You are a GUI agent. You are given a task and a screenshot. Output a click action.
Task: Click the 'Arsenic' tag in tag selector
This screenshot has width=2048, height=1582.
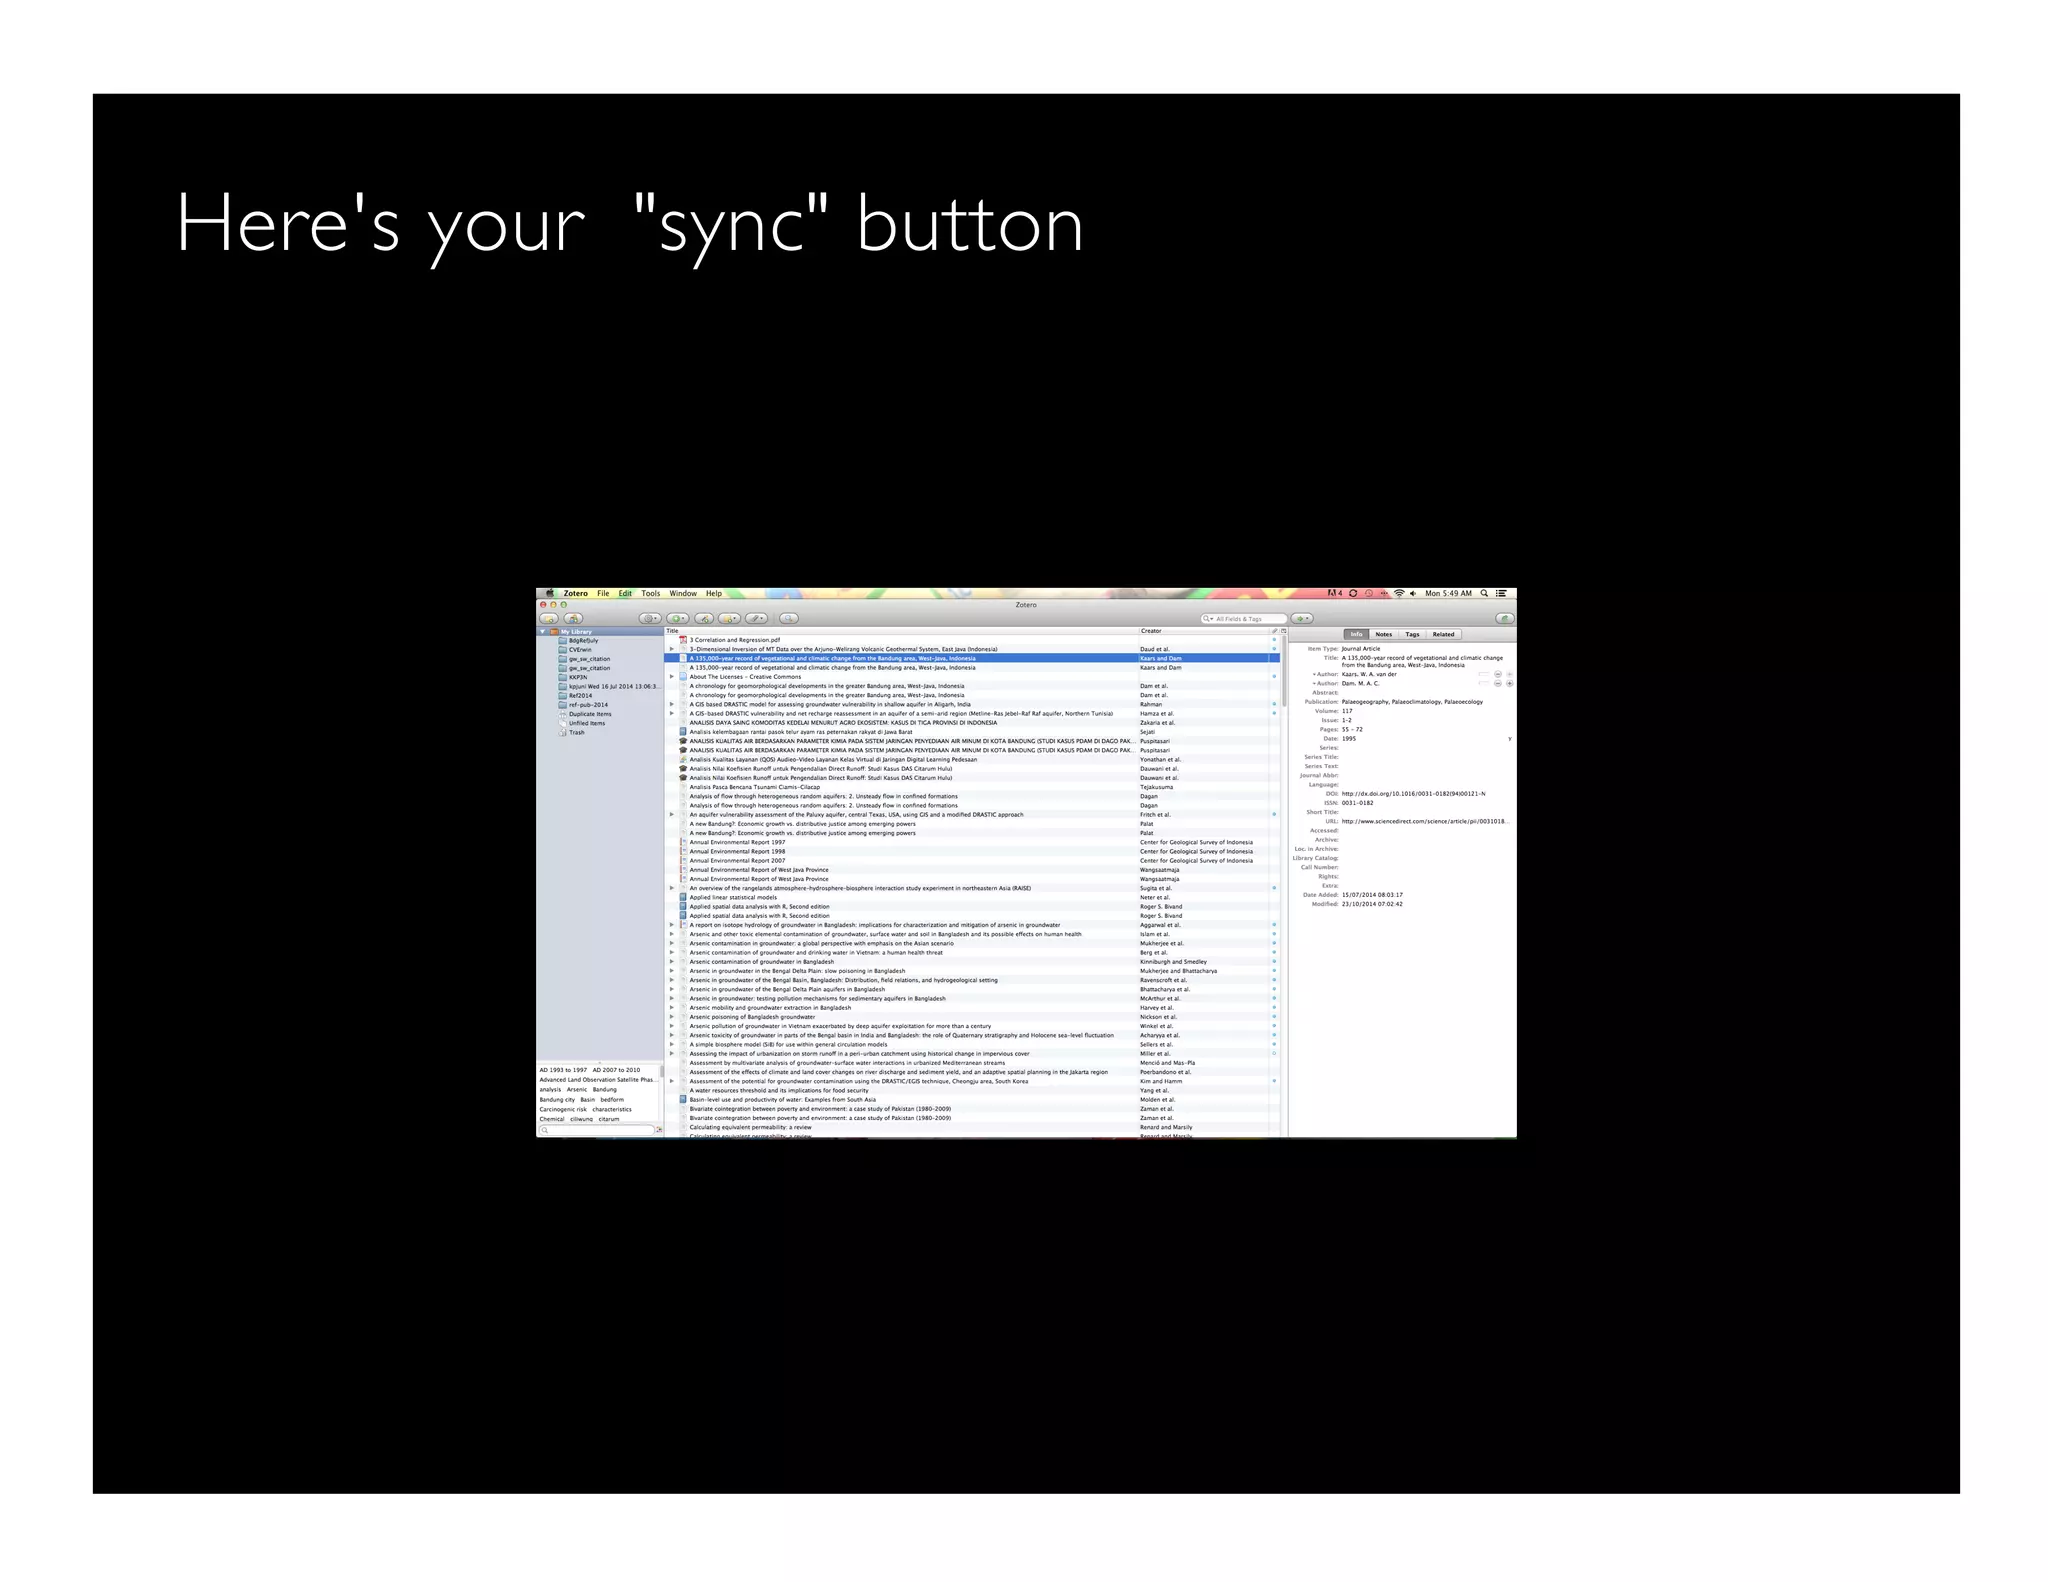point(577,1090)
